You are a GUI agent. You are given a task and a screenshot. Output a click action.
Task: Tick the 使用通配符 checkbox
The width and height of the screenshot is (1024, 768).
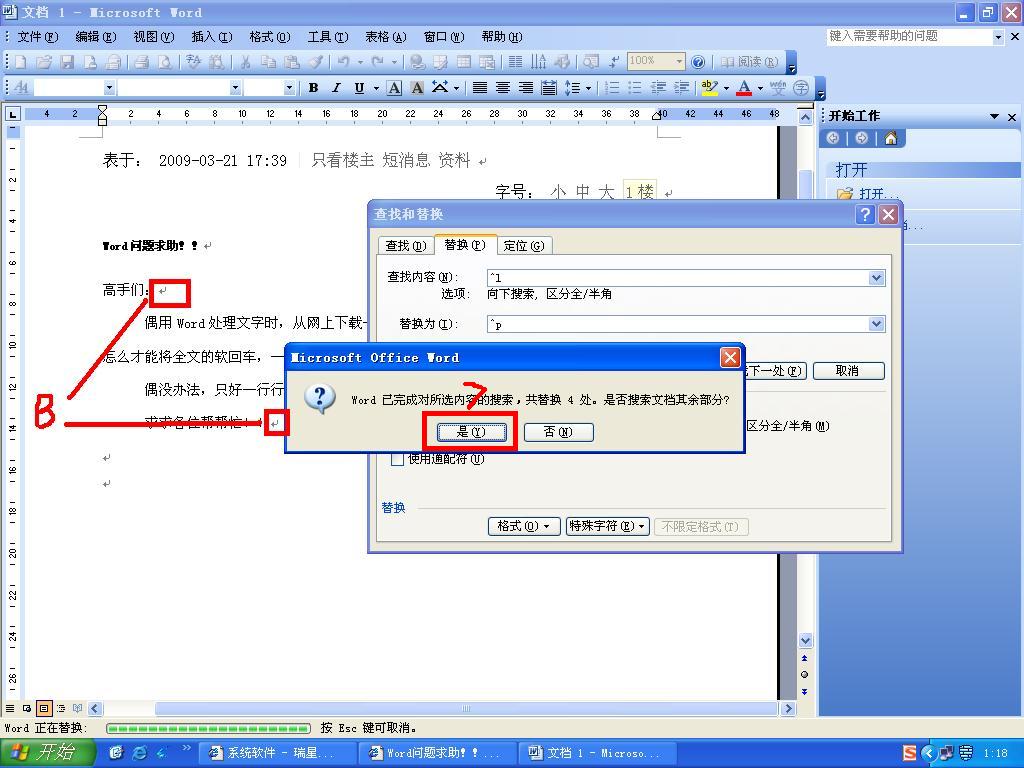[396, 459]
